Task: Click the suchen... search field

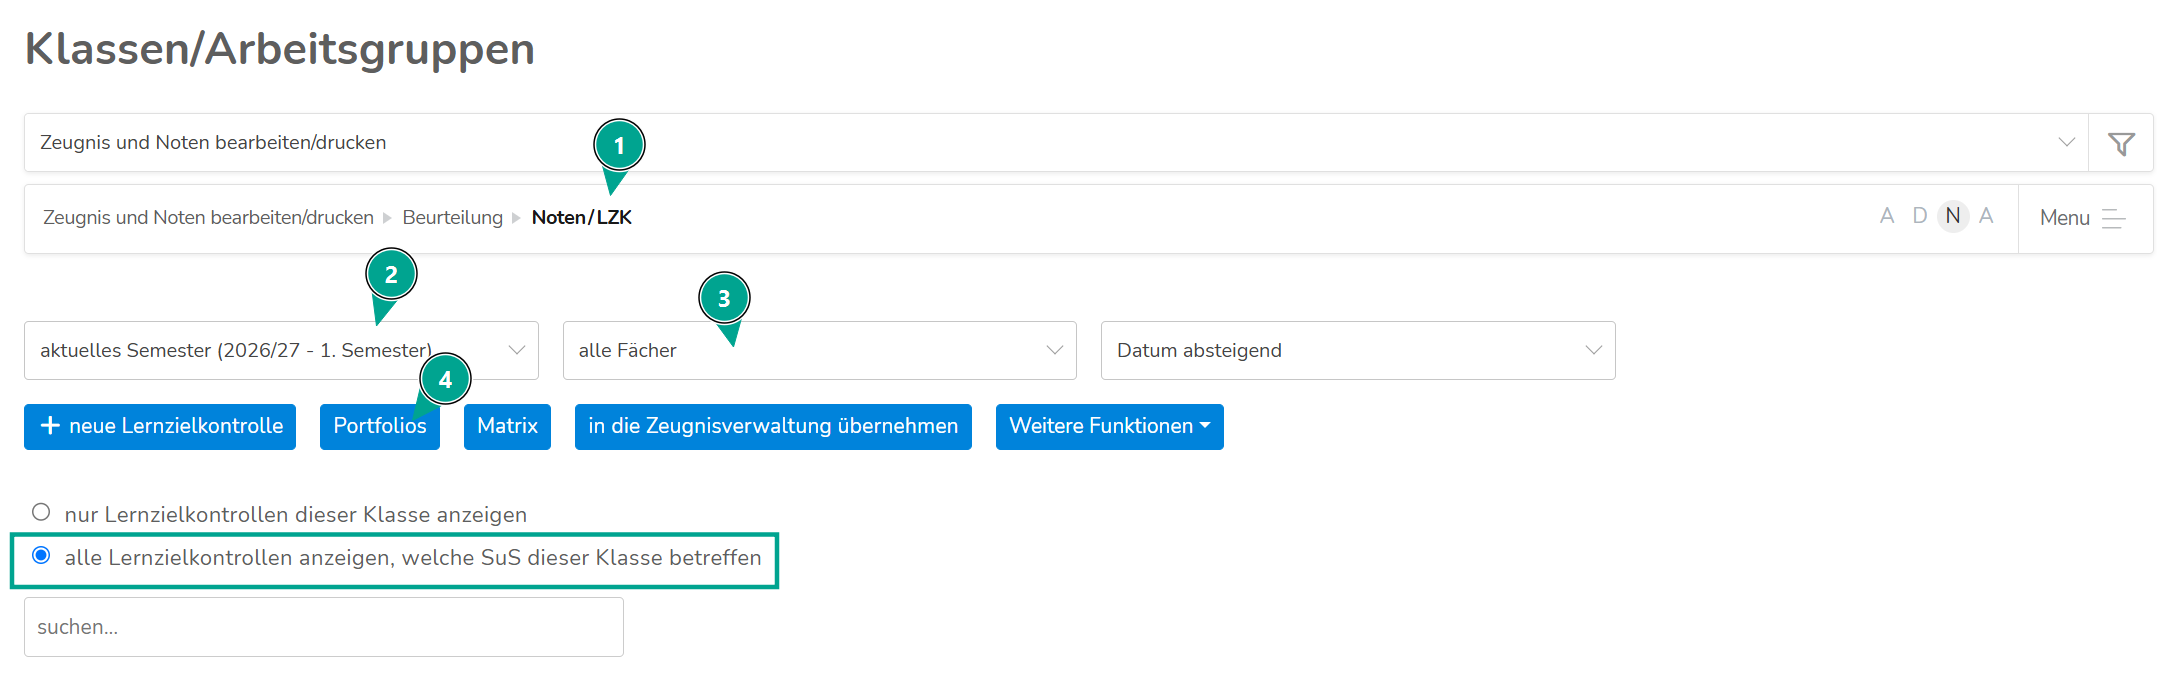Action: 324,627
